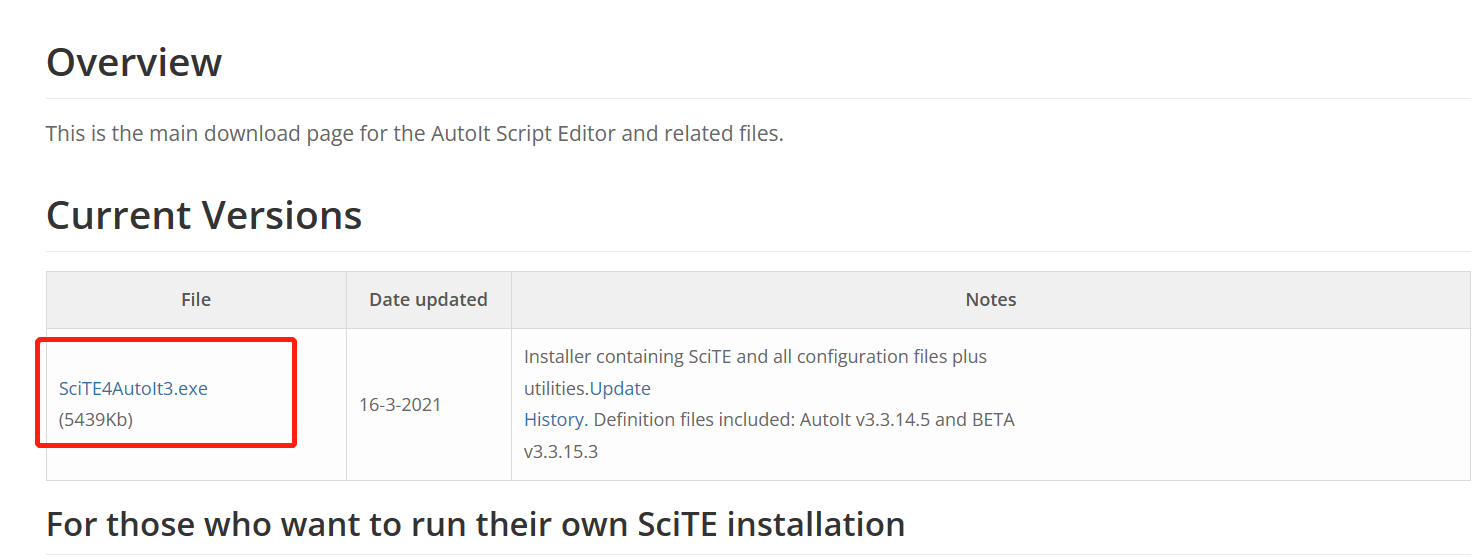Select the File column header
The image size is (1481, 559).
196,299
